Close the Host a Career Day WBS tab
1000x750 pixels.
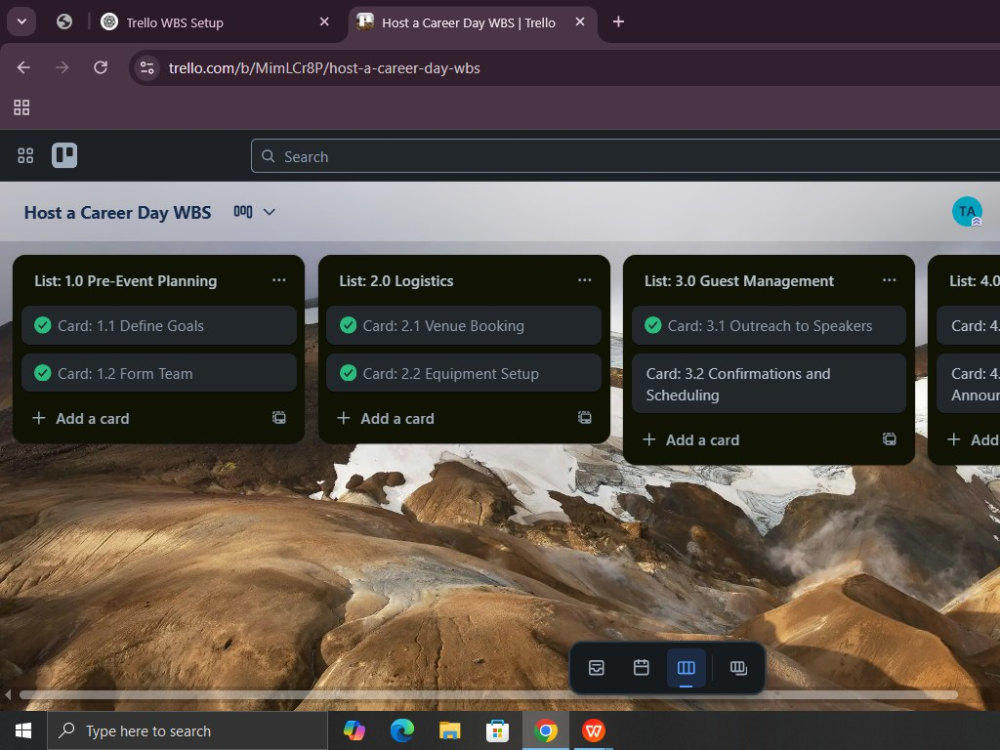580,22
